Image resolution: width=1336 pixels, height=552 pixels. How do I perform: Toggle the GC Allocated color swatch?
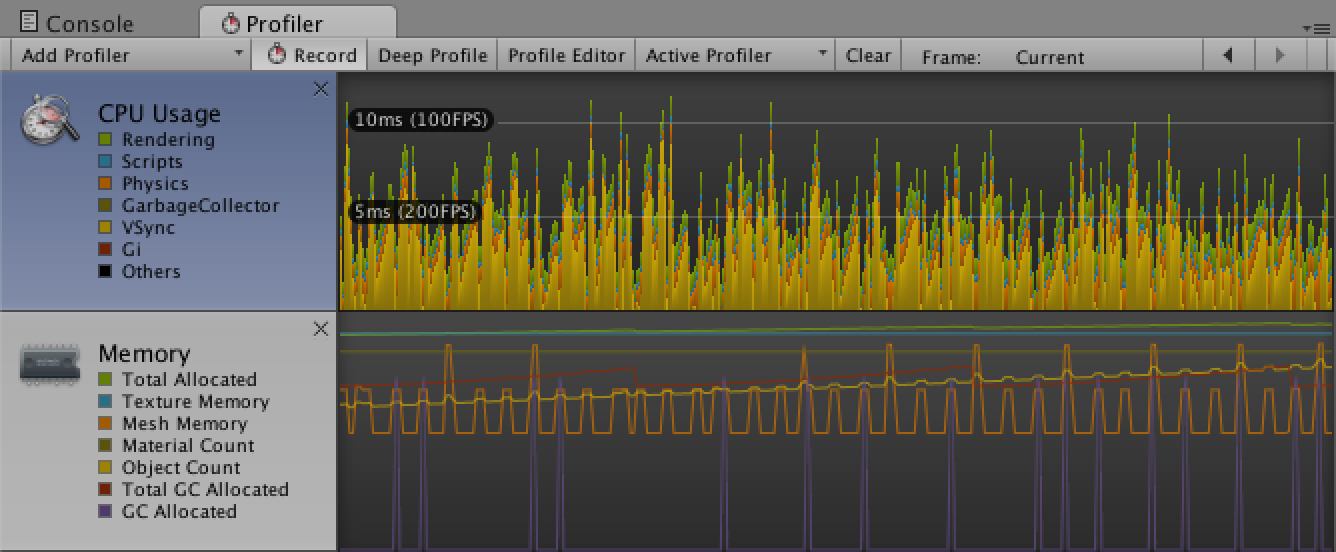coord(105,512)
